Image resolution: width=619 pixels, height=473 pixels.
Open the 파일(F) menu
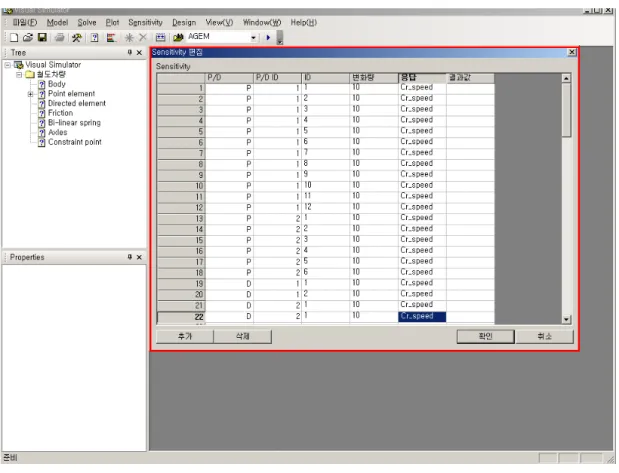pos(25,23)
